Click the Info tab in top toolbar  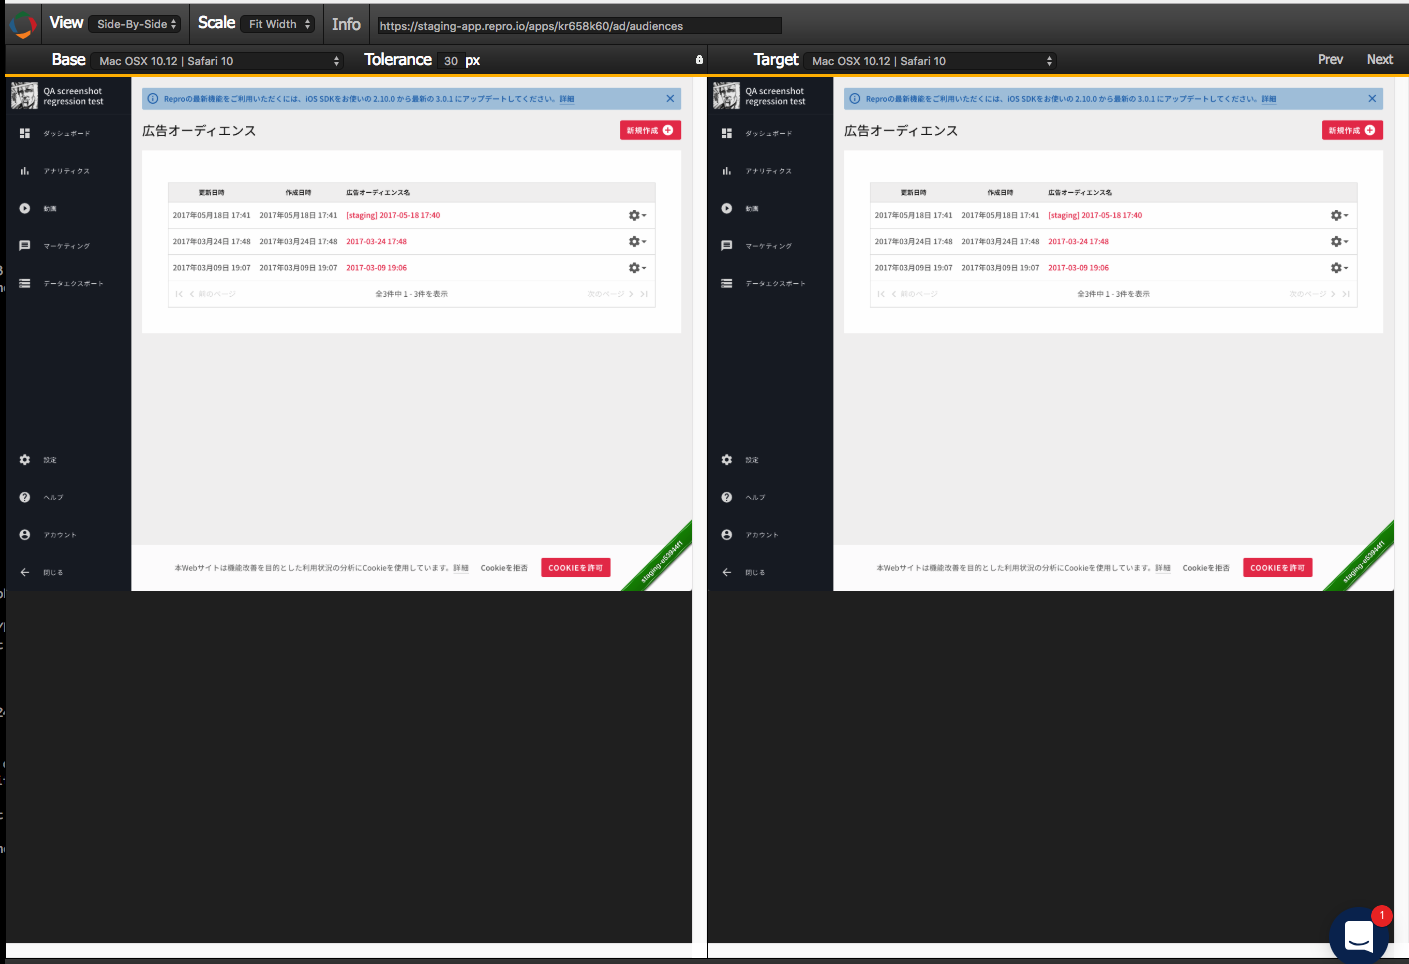(346, 24)
